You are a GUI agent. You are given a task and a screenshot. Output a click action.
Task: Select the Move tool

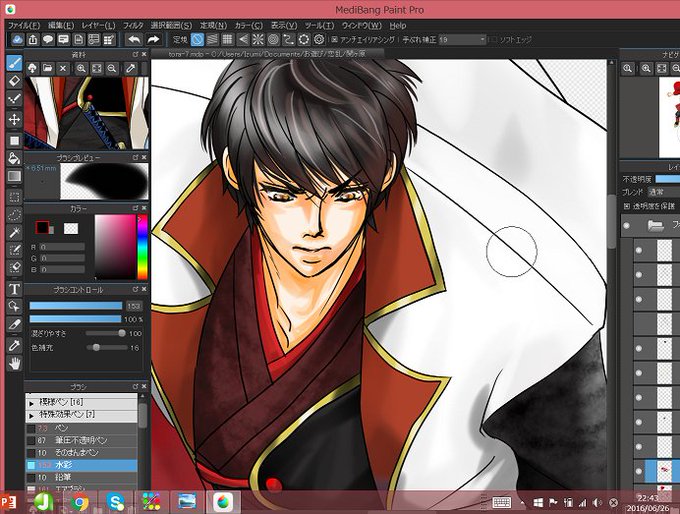(x=14, y=120)
